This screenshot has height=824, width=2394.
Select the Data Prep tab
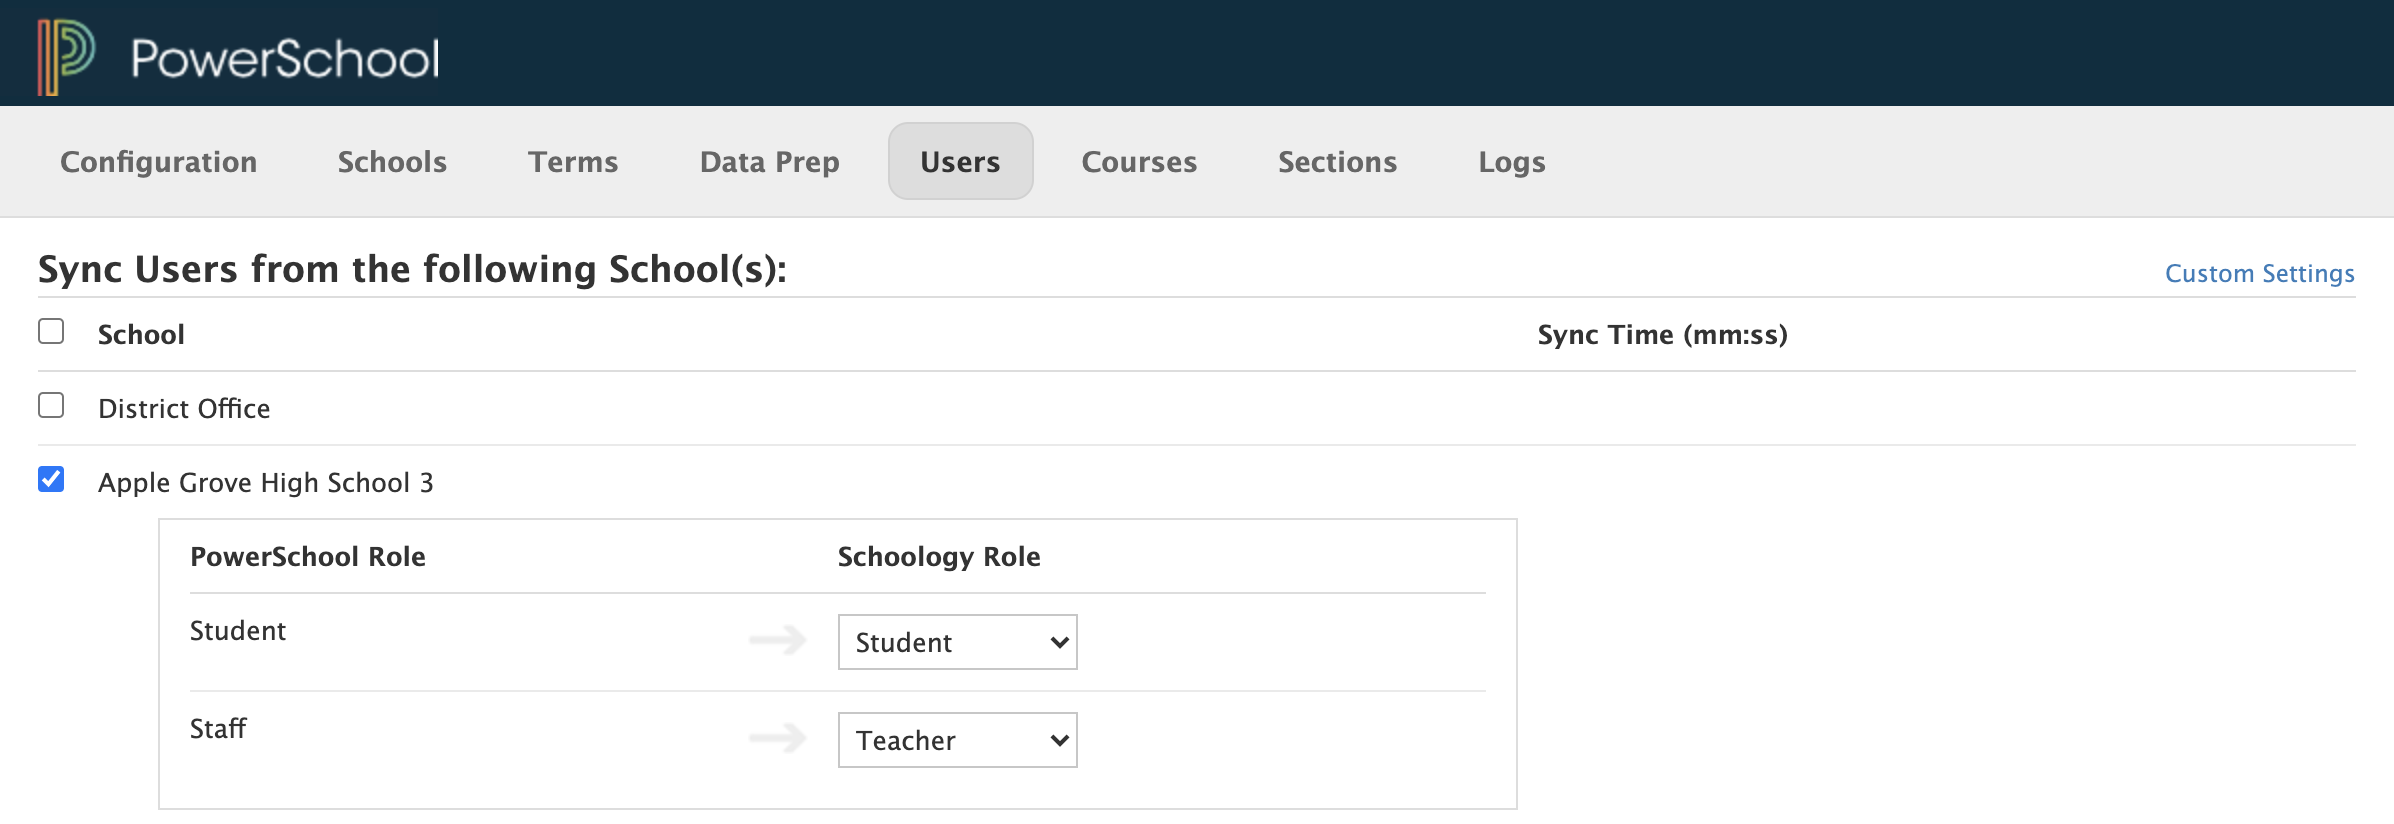769,162
